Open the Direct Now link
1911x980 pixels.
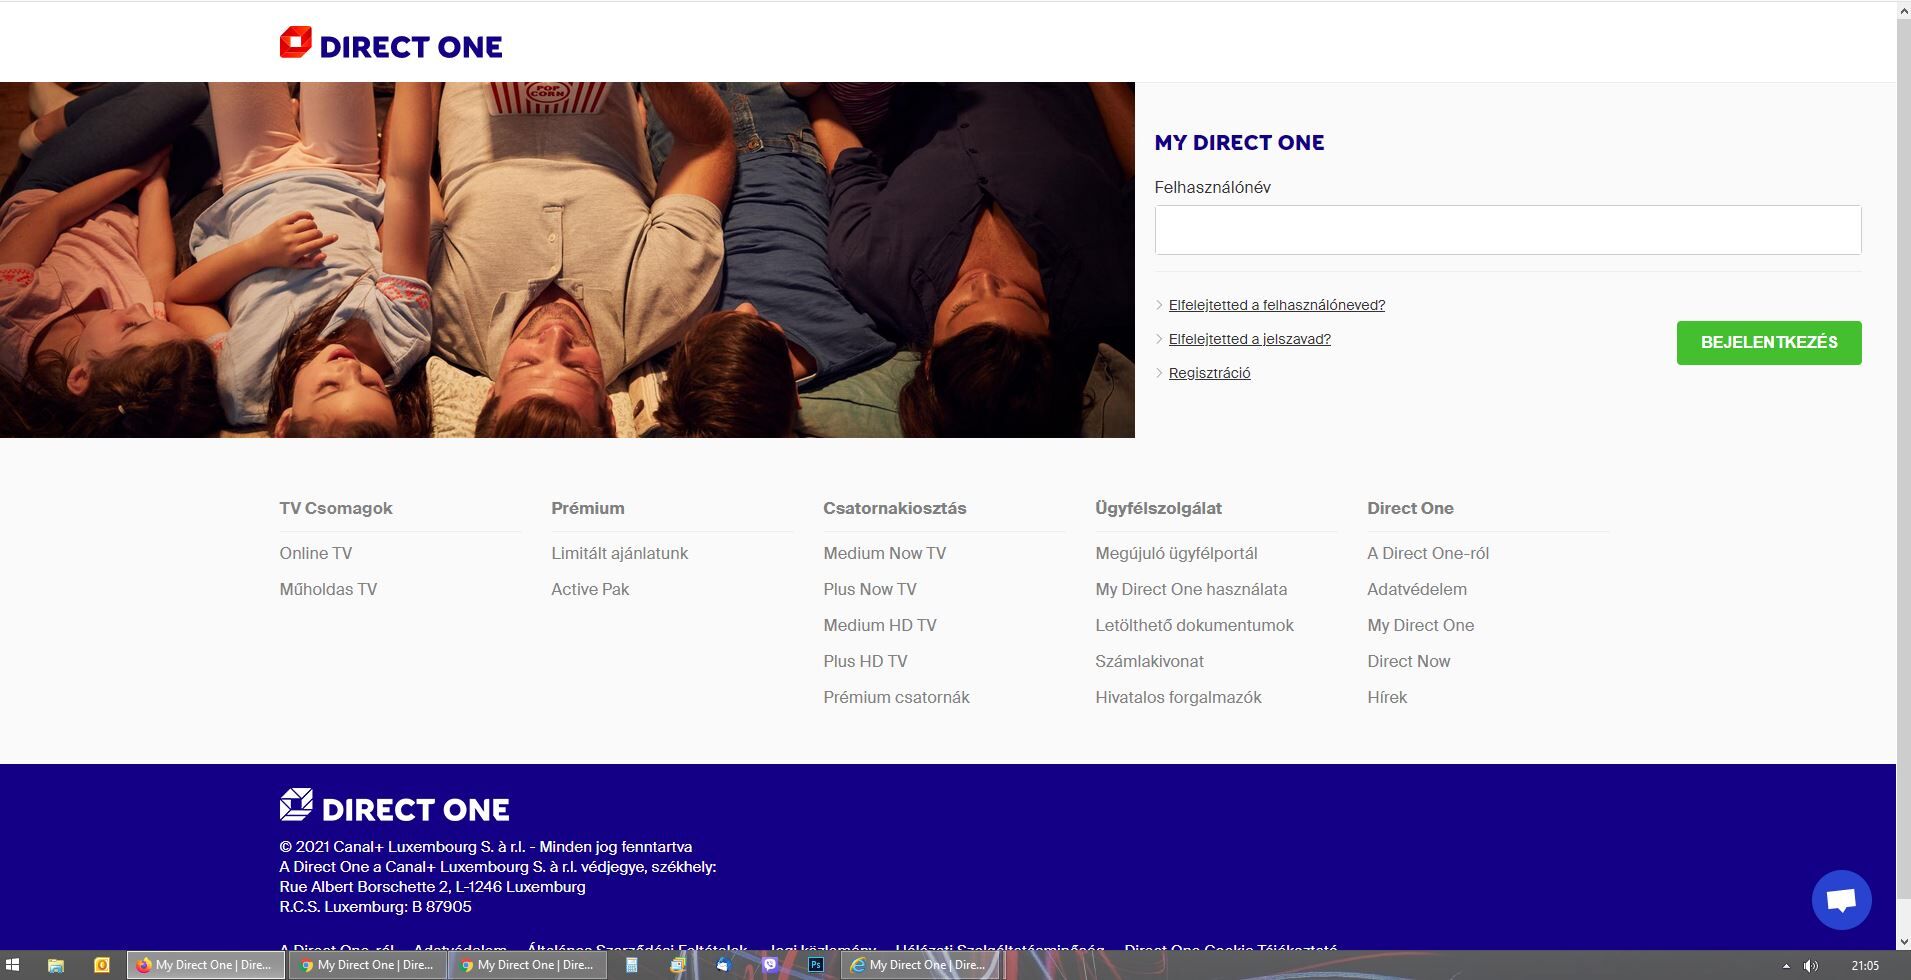(1409, 661)
